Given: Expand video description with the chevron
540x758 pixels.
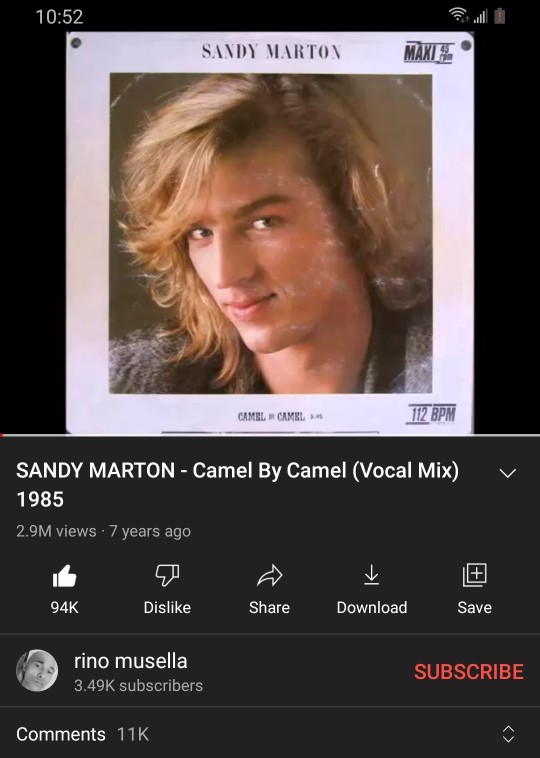Looking at the screenshot, I should (x=508, y=473).
